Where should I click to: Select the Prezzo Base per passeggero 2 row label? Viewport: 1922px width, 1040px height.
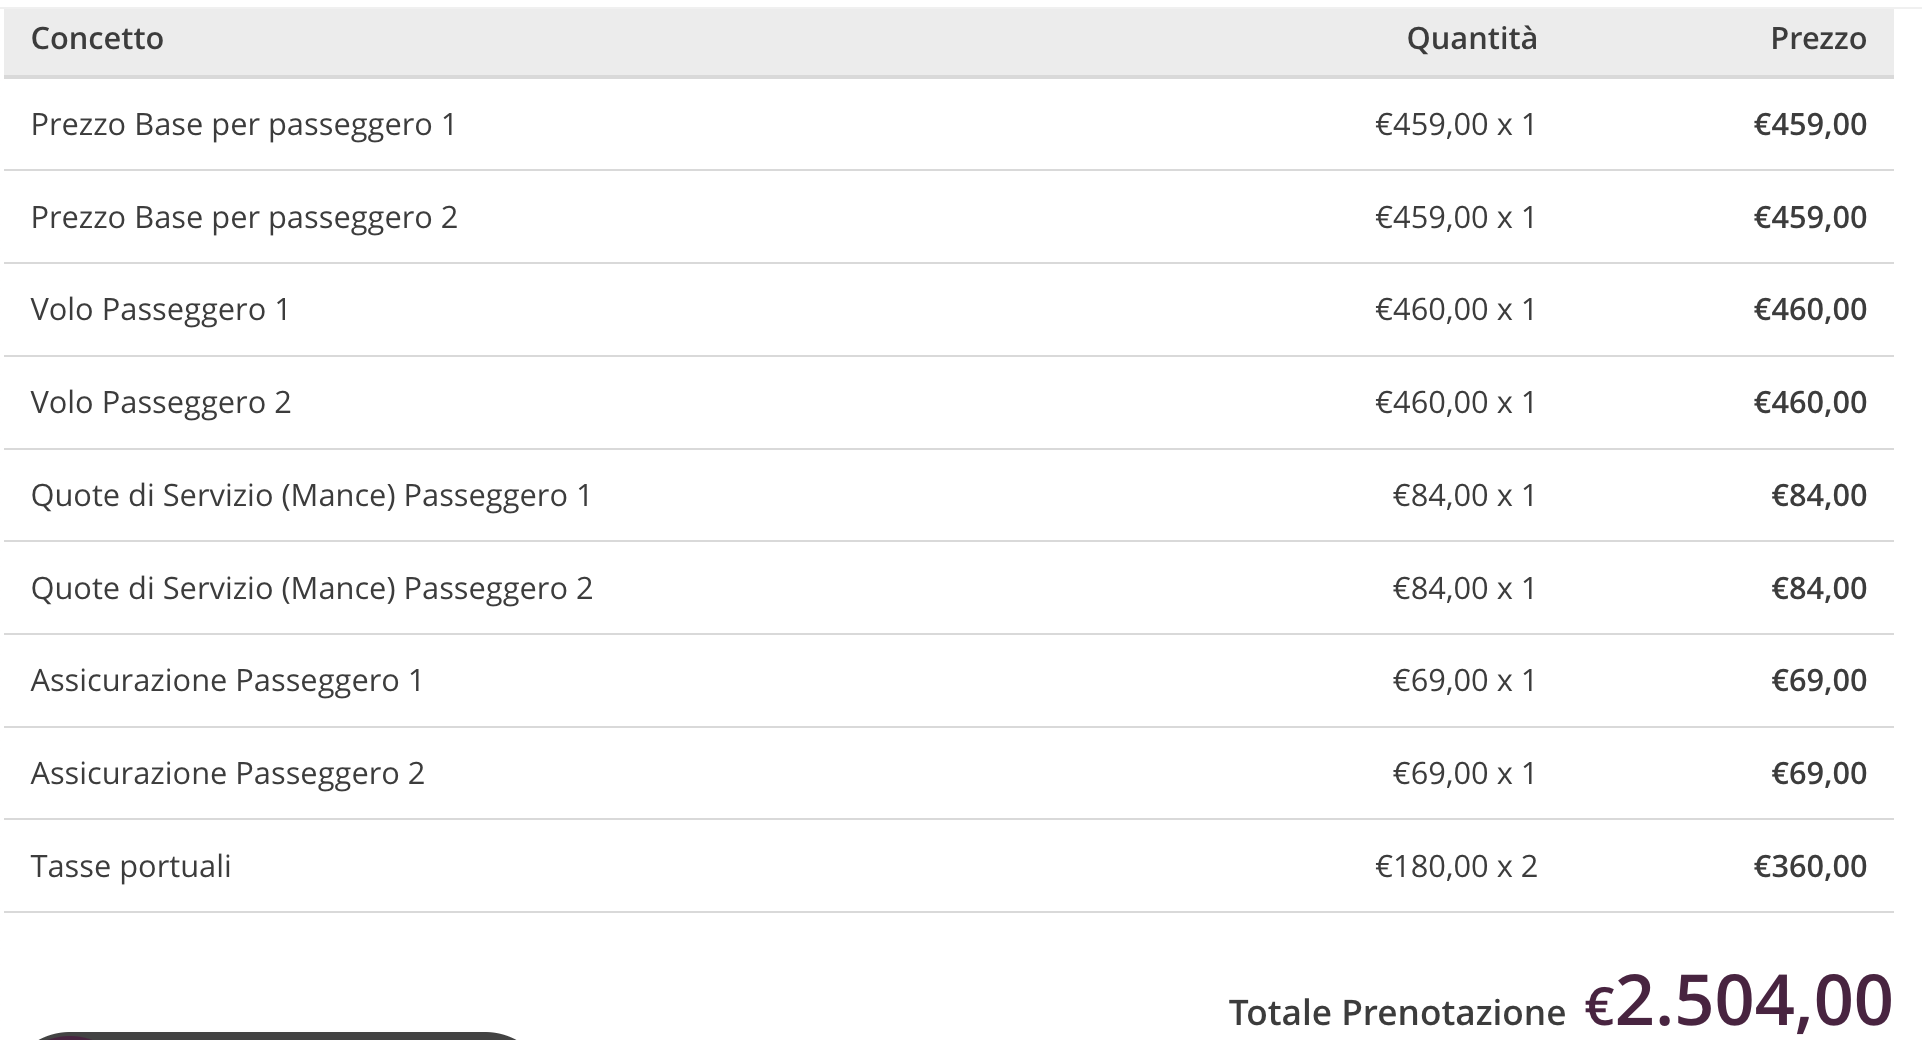tap(244, 218)
